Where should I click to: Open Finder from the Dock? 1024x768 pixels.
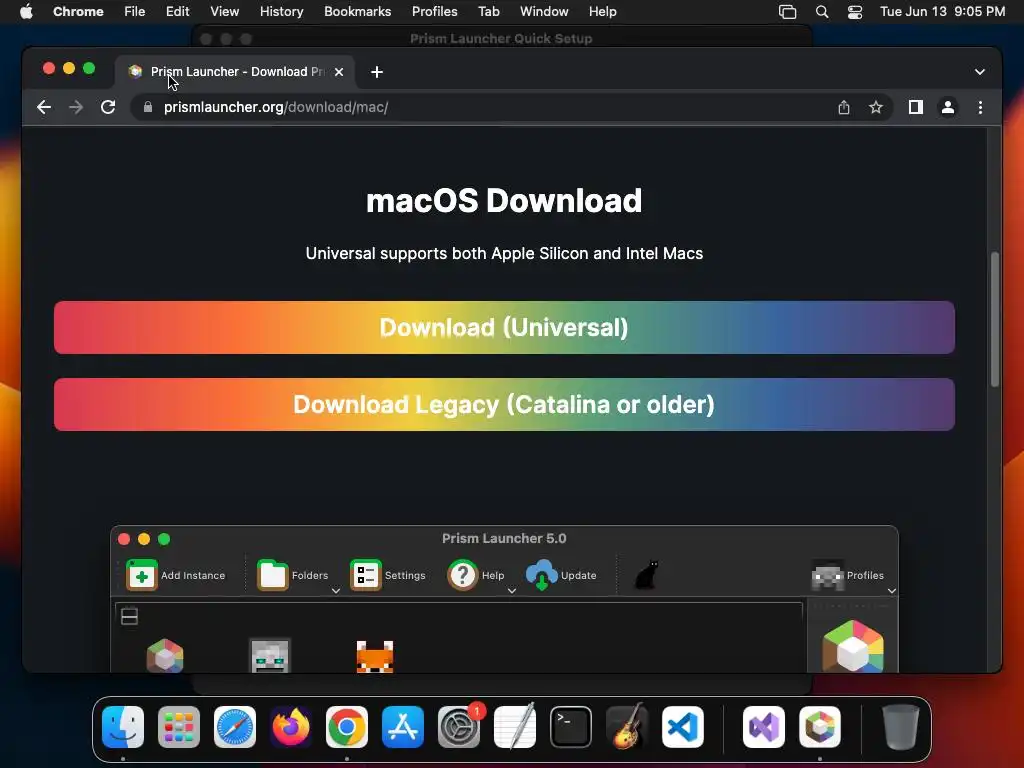pyautogui.click(x=123, y=727)
